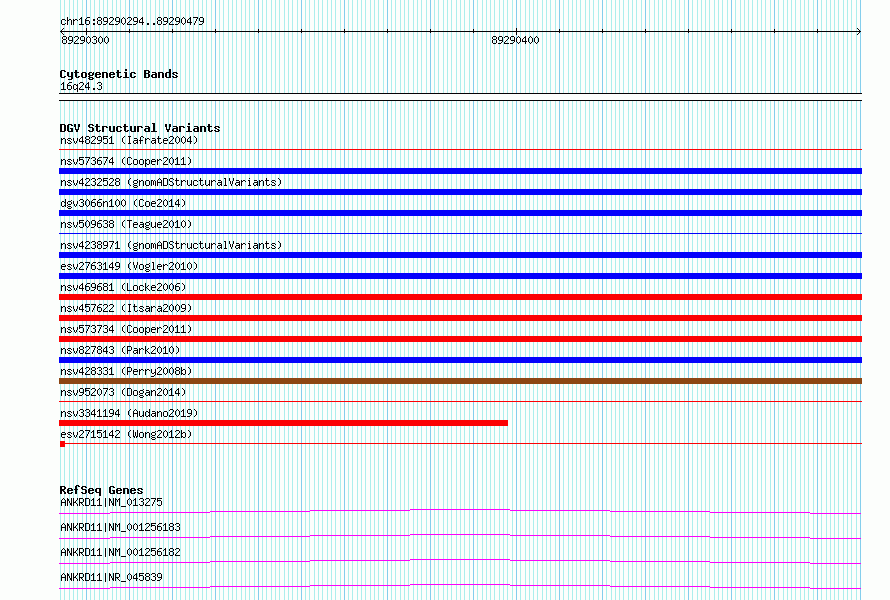Open variant nsv4232528 (gnomADStructuralVariants) label
The image size is (890, 600).
tap(171, 182)
